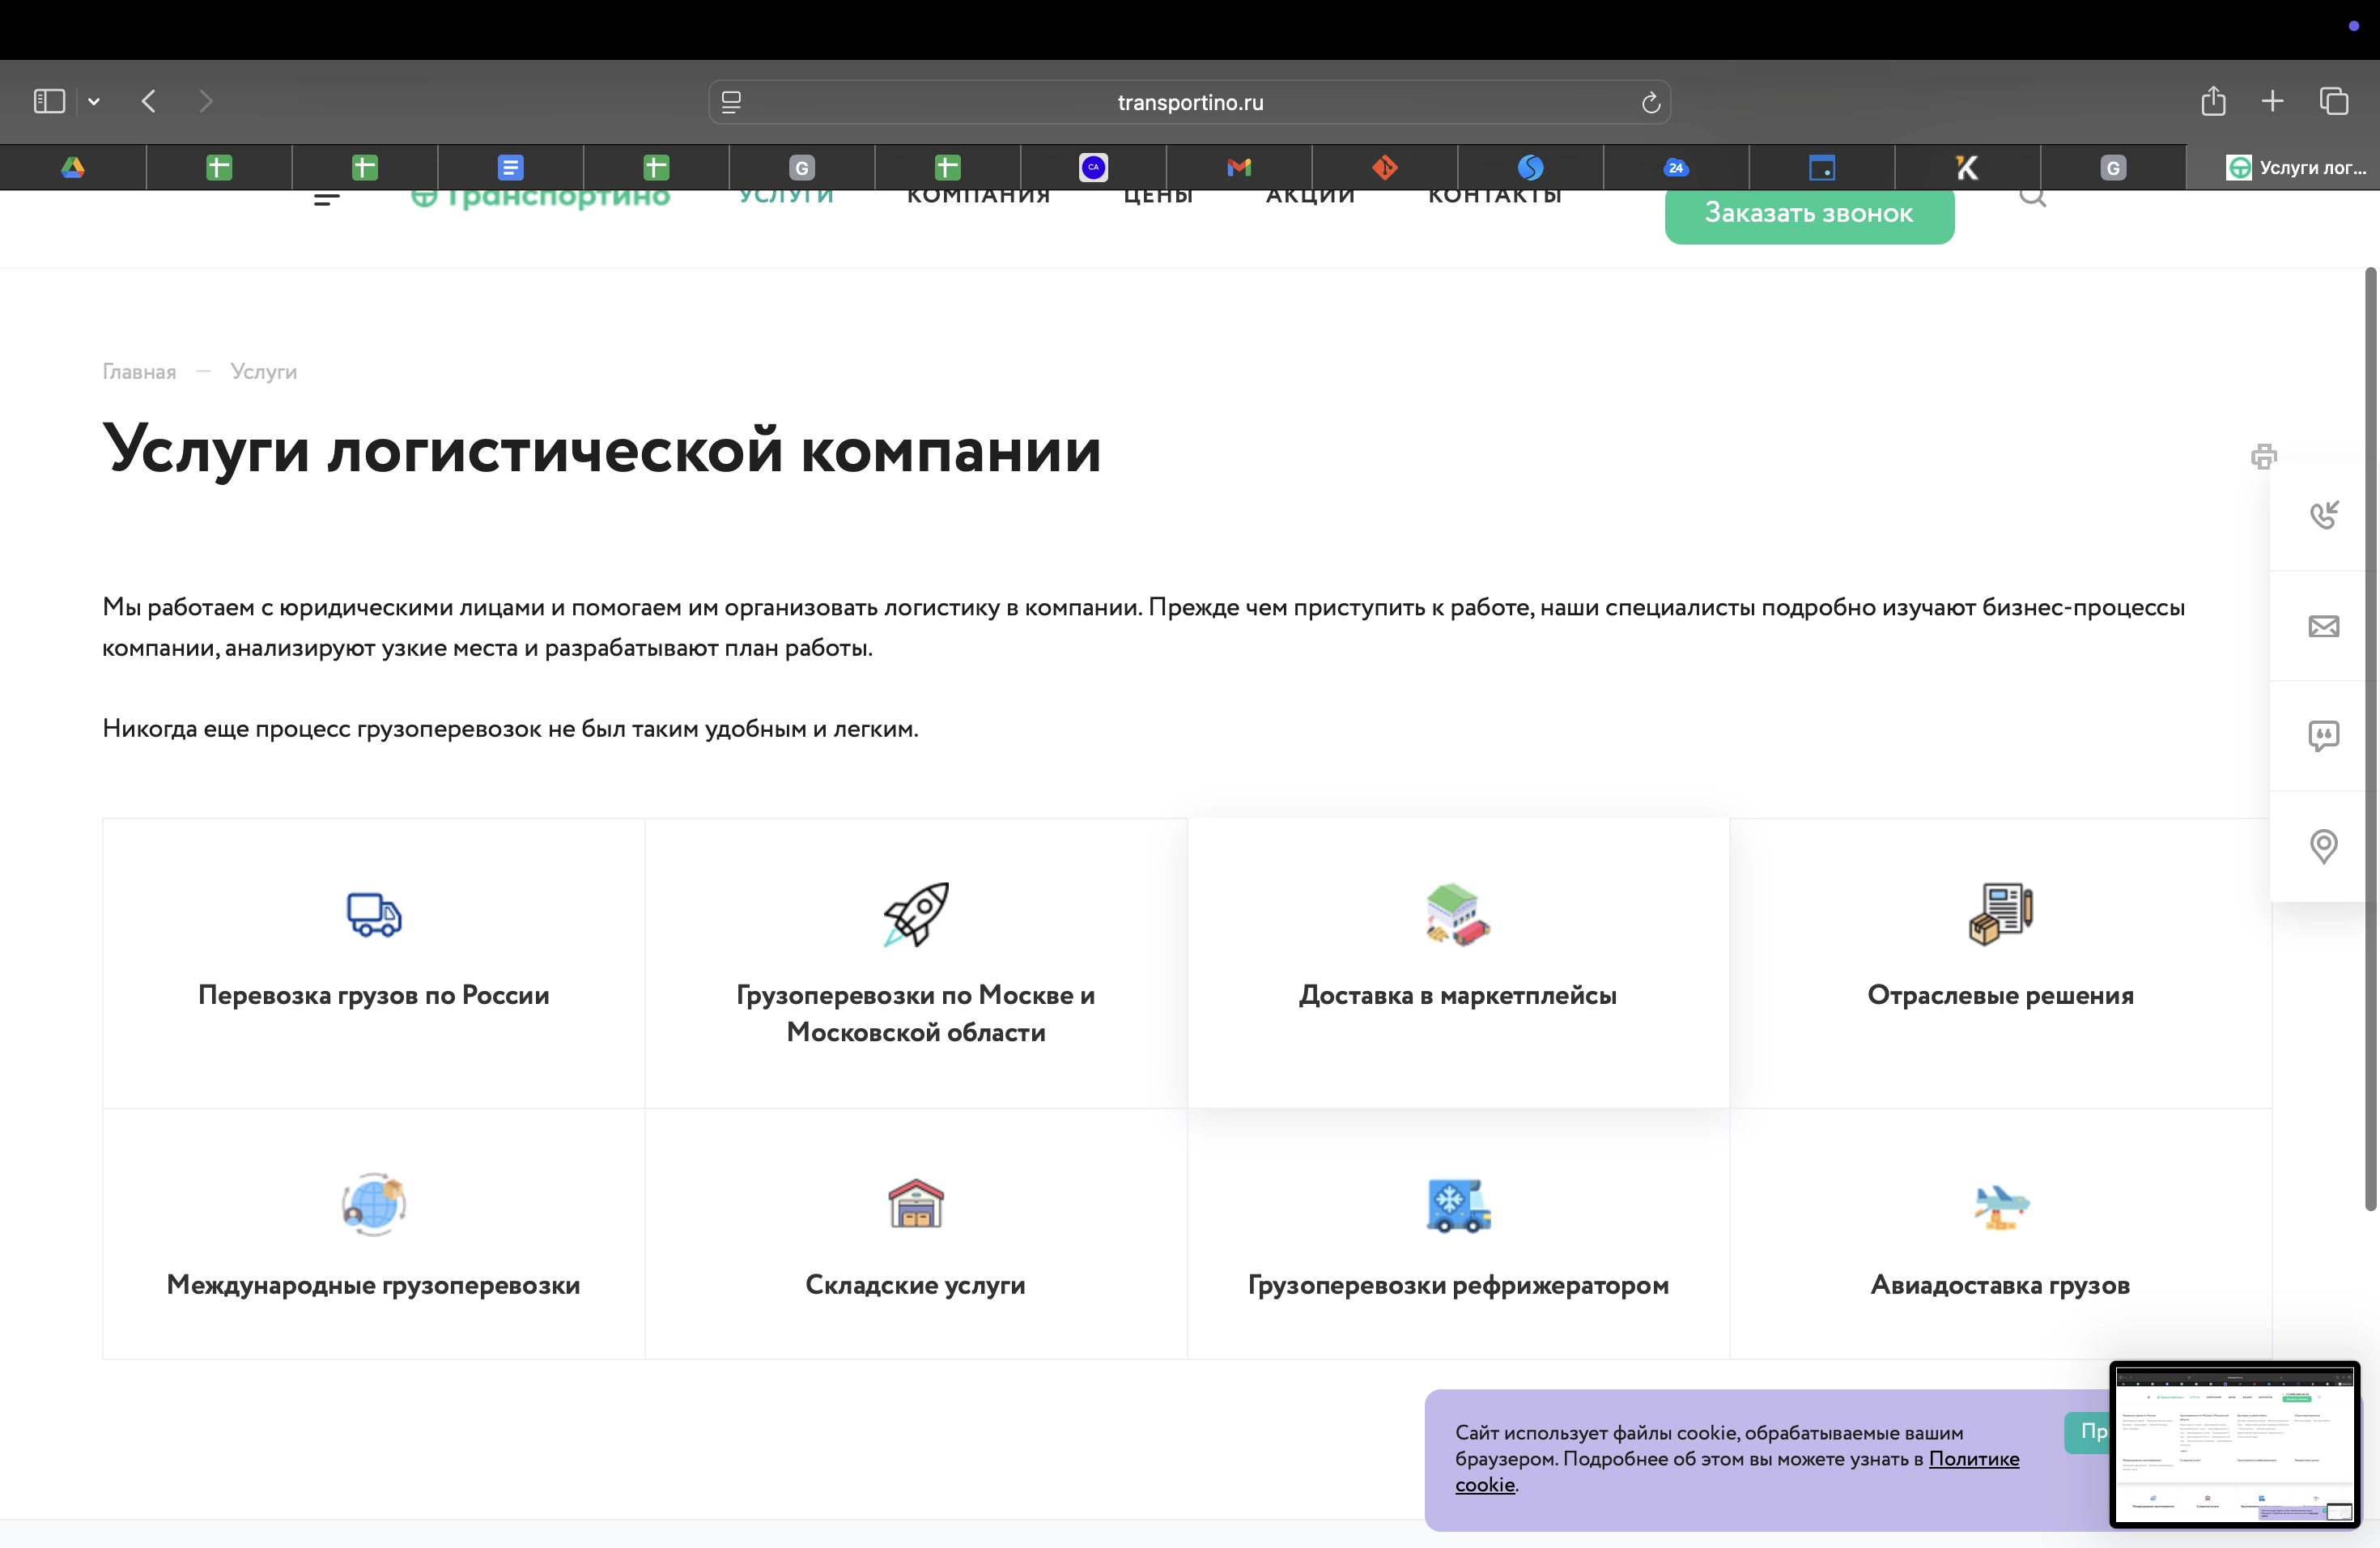Switch to the Gmail tab
2380x1548 pixels.
pos(1238,167)
